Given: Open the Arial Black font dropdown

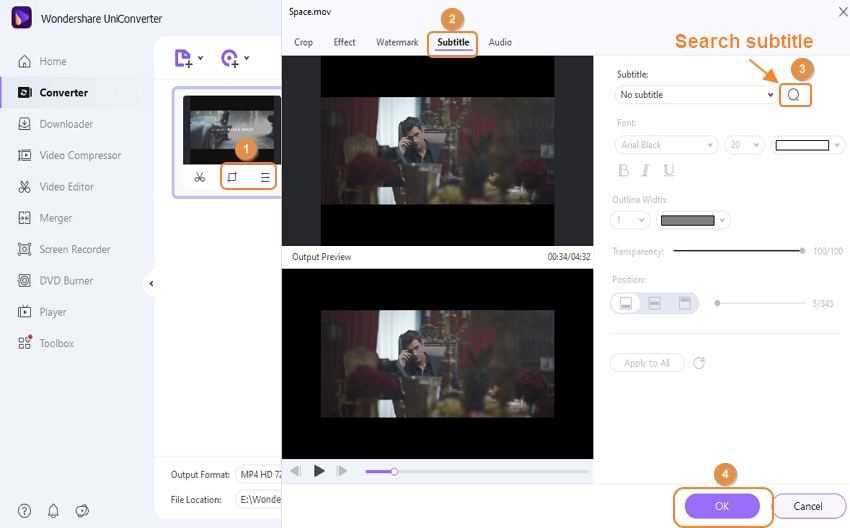Looking at the screenshot, I should [665, 145].
